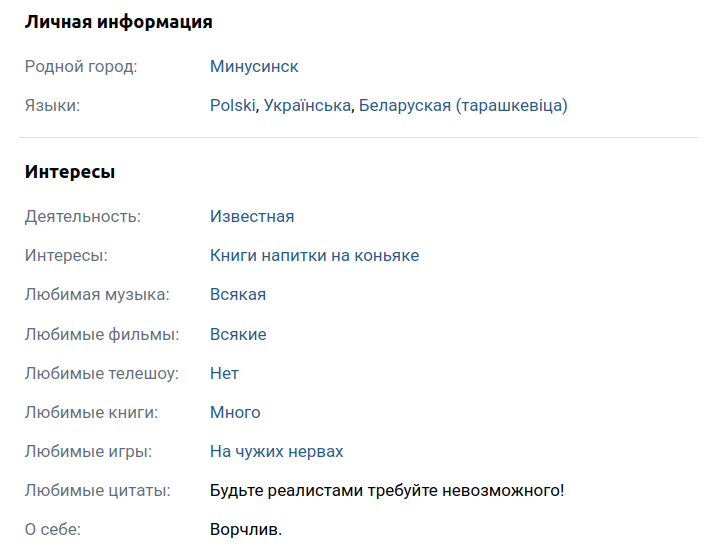Open favorite books link Много
The height and width of the screenshot is (548, 720).
click(x=235, y=412)
